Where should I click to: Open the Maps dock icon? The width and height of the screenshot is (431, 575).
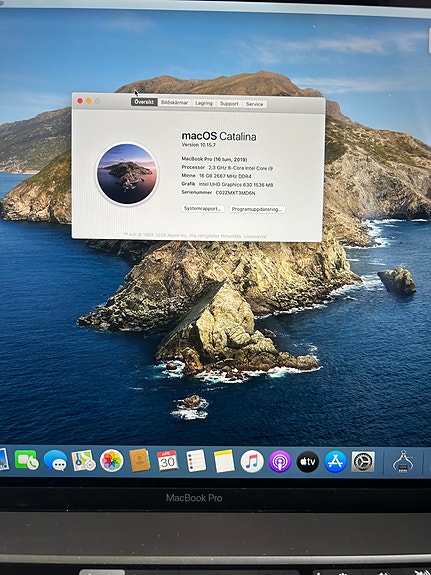(x=83, y=461)
